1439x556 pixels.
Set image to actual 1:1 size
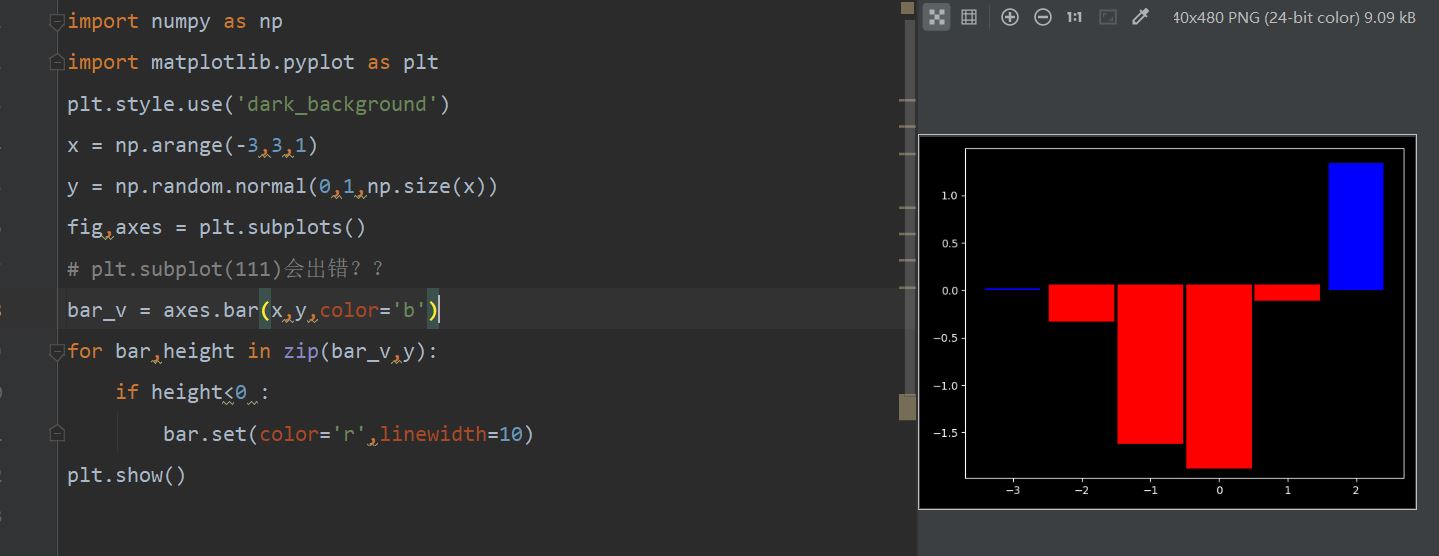click(x=1074, y=17)
